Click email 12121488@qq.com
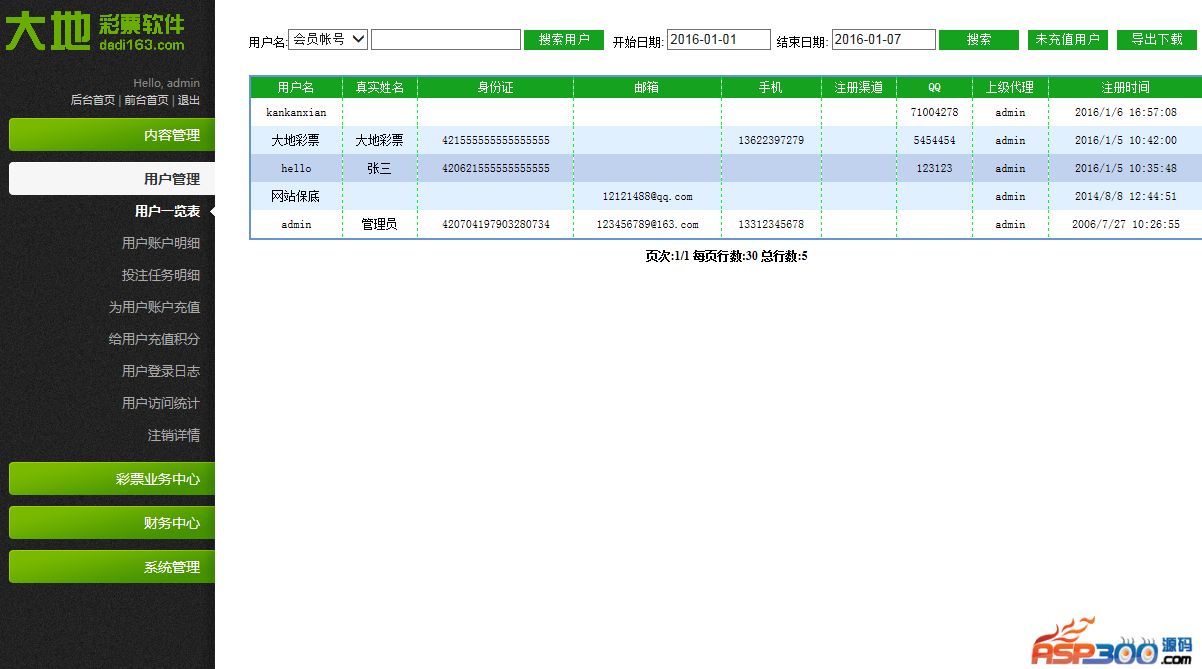 click(x=647, y=197)
